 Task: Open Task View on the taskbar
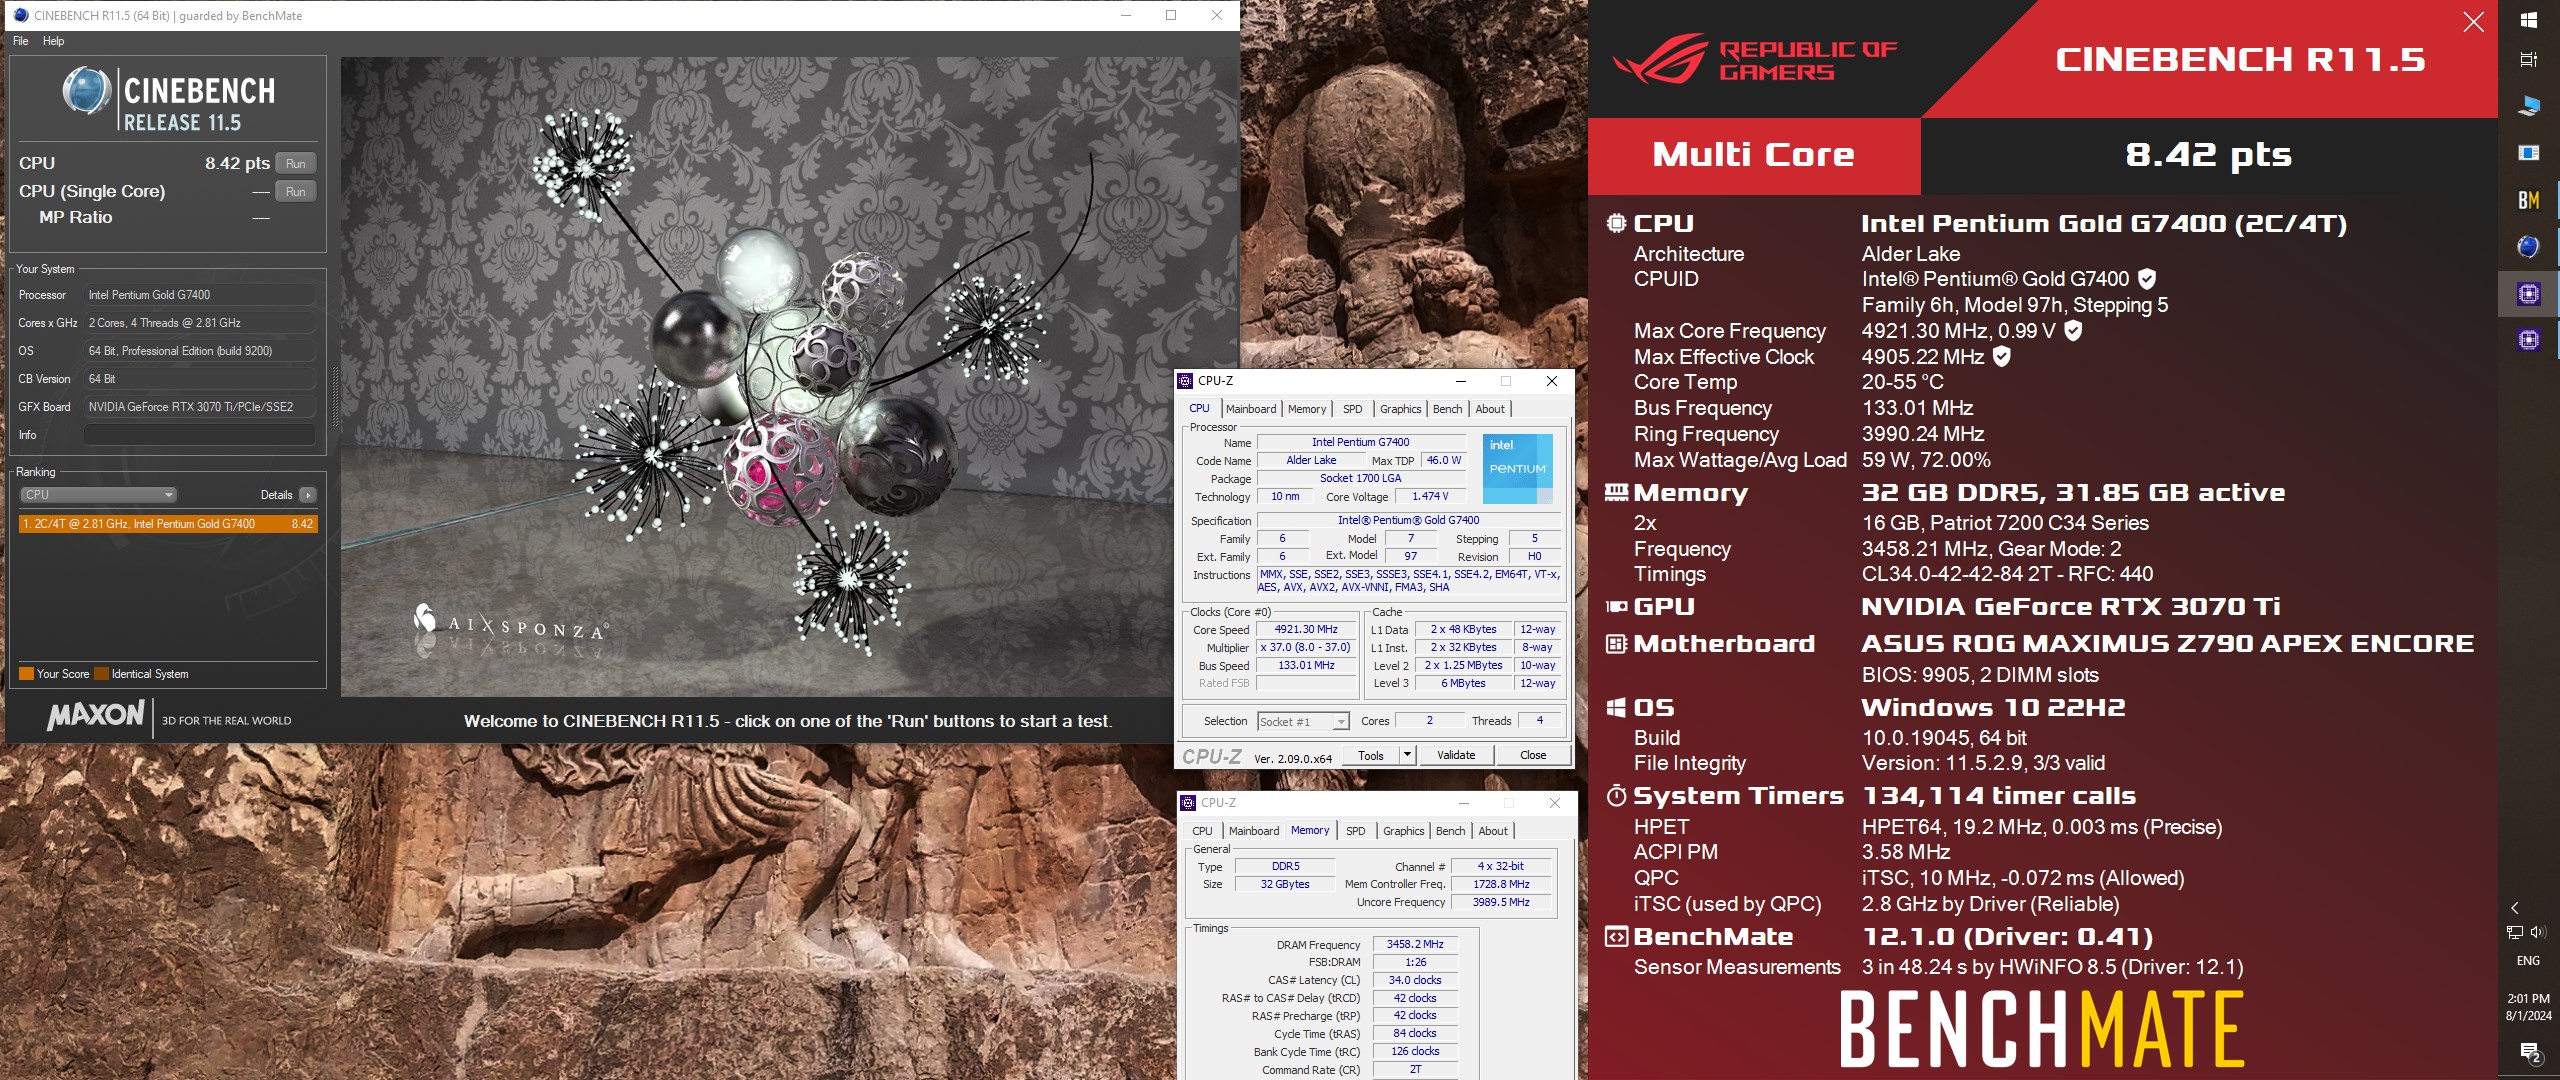point(2528,60)
